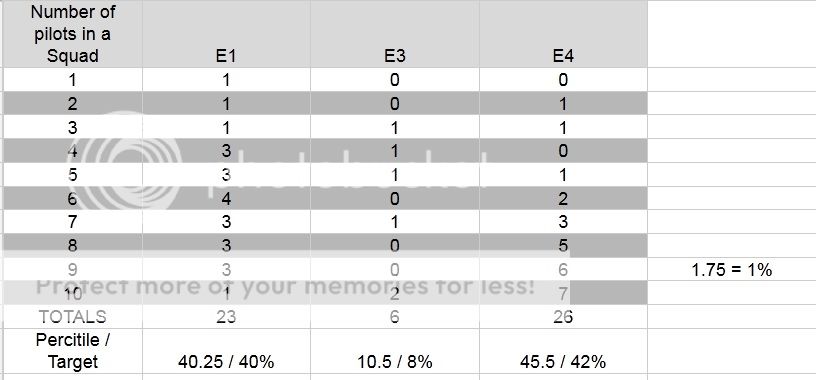
Task: Click the '10.5 / 8%' cell
Action: point(394,351)
